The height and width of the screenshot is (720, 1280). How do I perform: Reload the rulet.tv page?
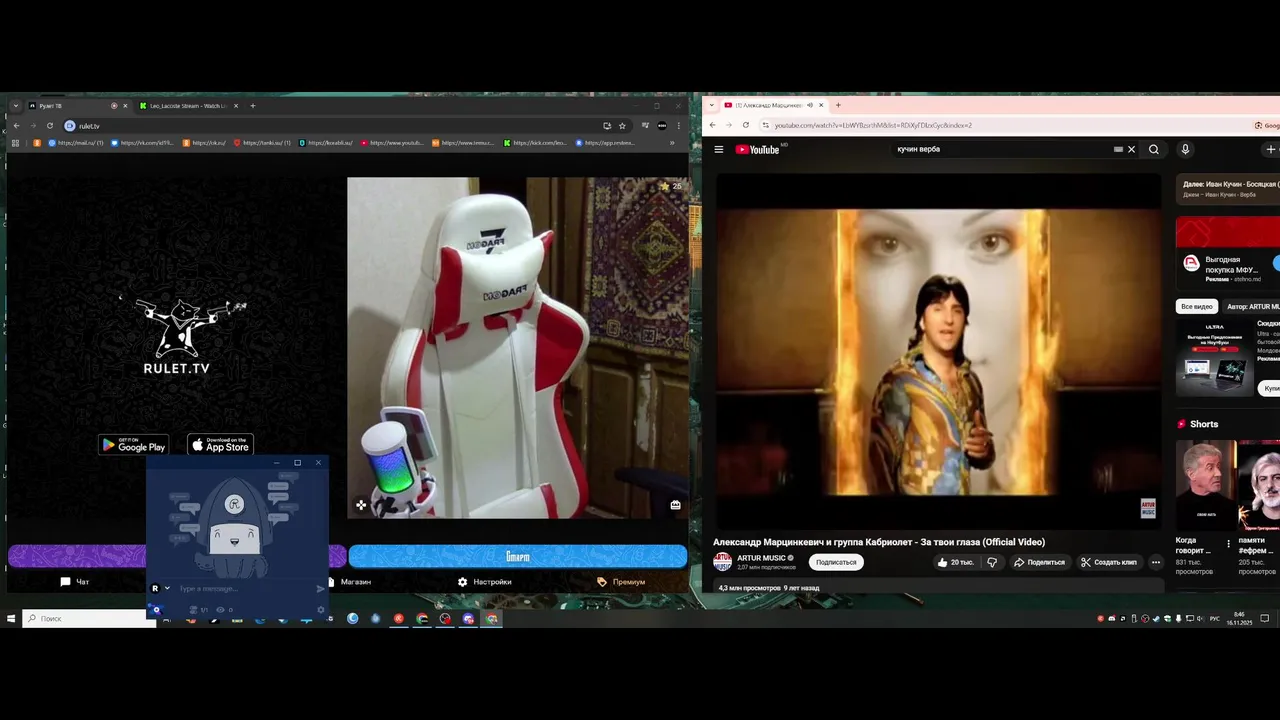point(49,126)
